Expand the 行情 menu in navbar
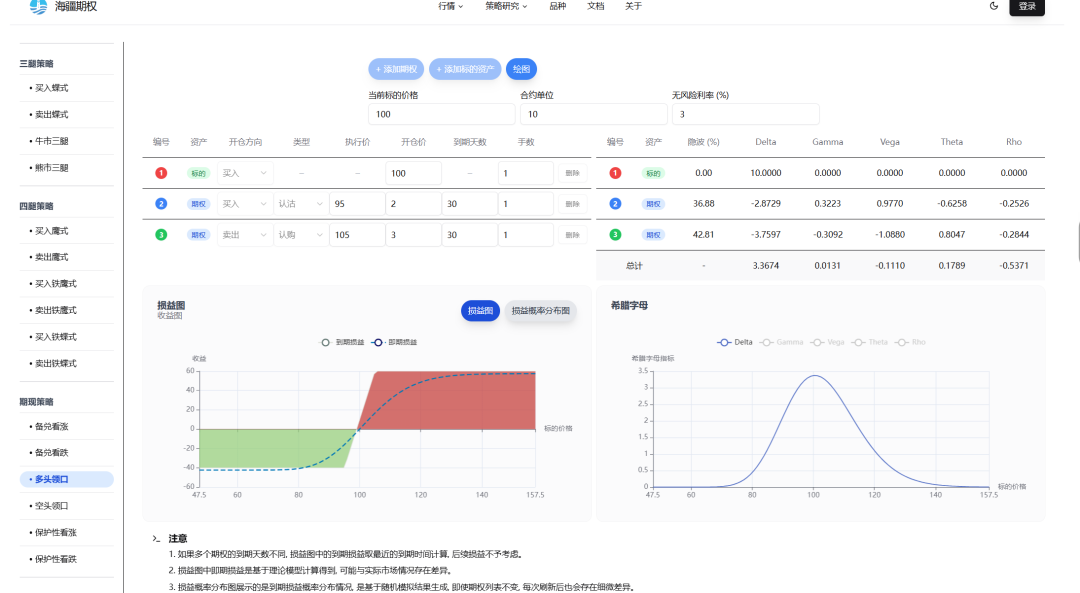 [x=450, y=6]
